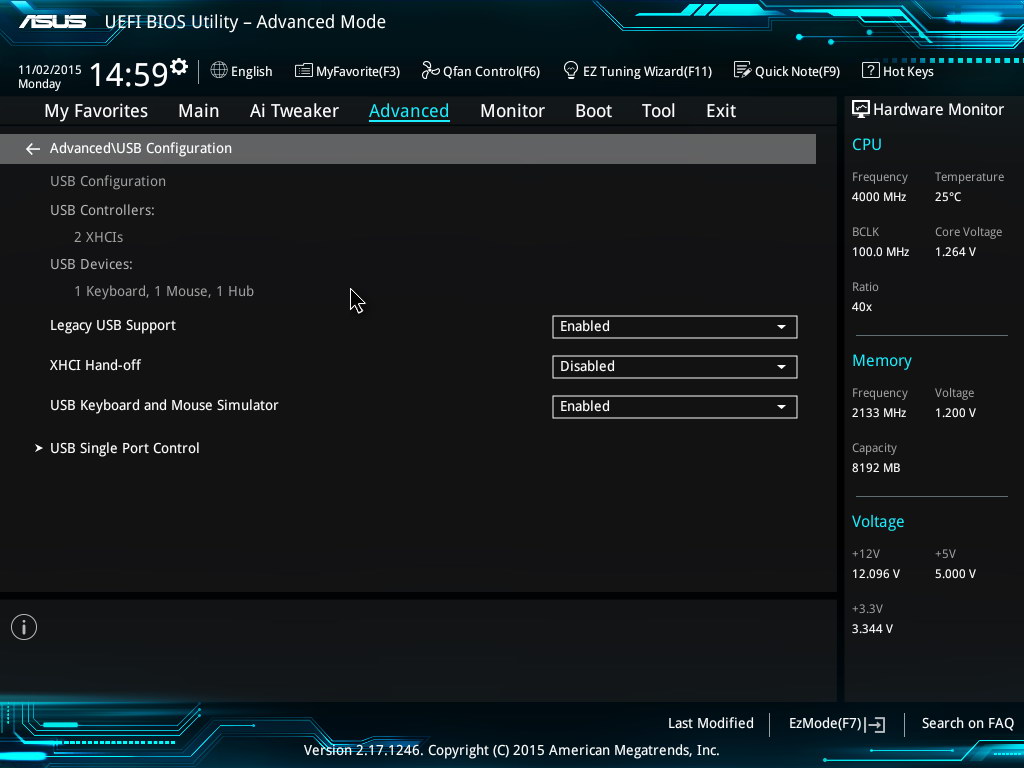Go to the Boot tab

click(593, 111)
